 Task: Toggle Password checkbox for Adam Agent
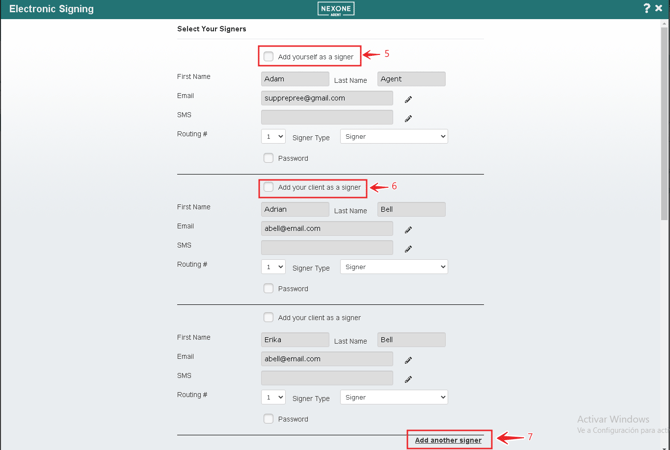click(268, 158)
